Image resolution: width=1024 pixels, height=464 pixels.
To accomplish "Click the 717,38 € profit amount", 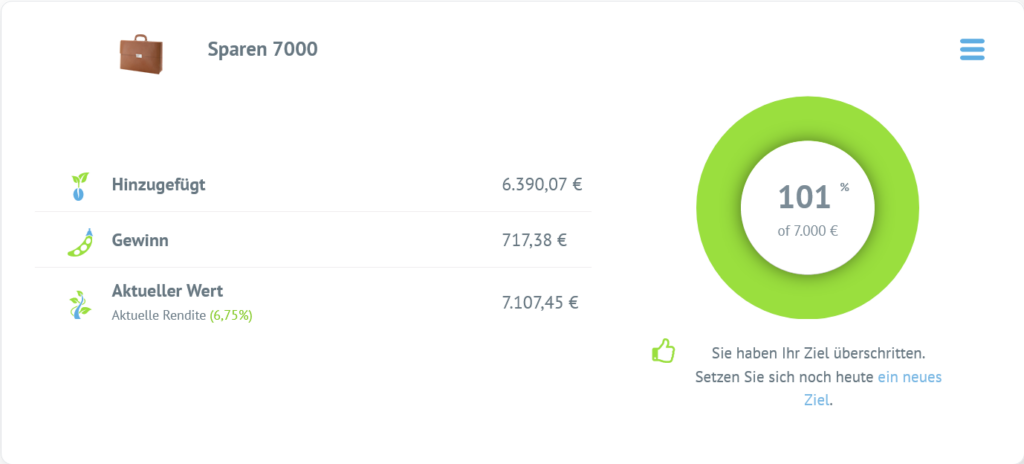I will coord(534,240).
